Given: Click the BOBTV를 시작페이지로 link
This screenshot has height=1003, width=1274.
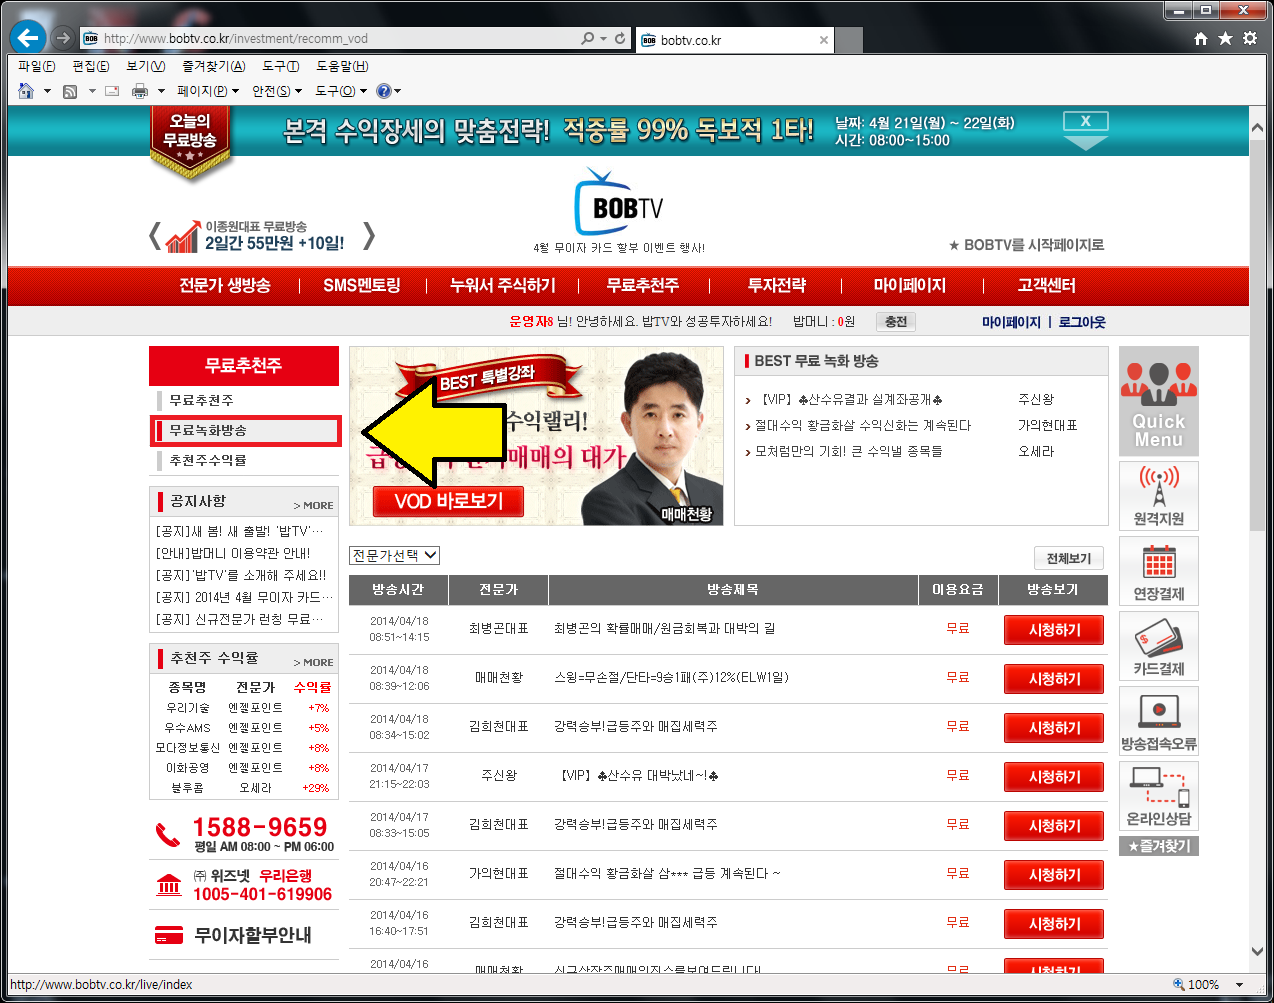Looking at the screenshot, I should pos(1027,245).
